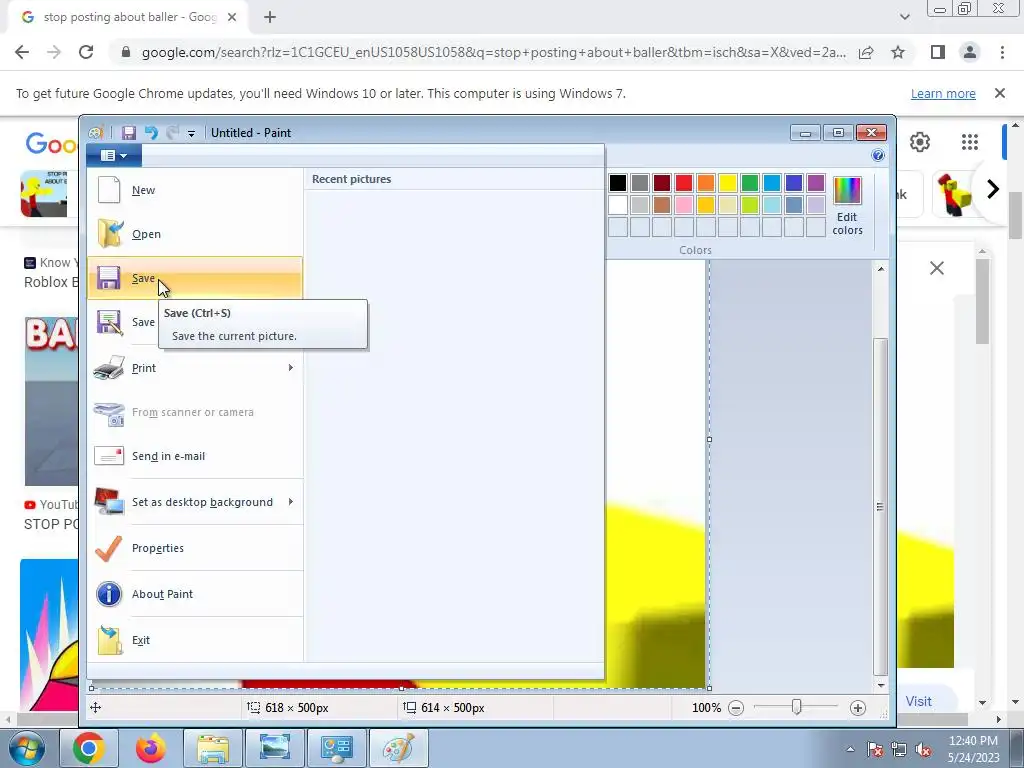This screenshot has width=1024, height=768.
Task: Click Chrome's address bar URL
Action: coord(494,52)
